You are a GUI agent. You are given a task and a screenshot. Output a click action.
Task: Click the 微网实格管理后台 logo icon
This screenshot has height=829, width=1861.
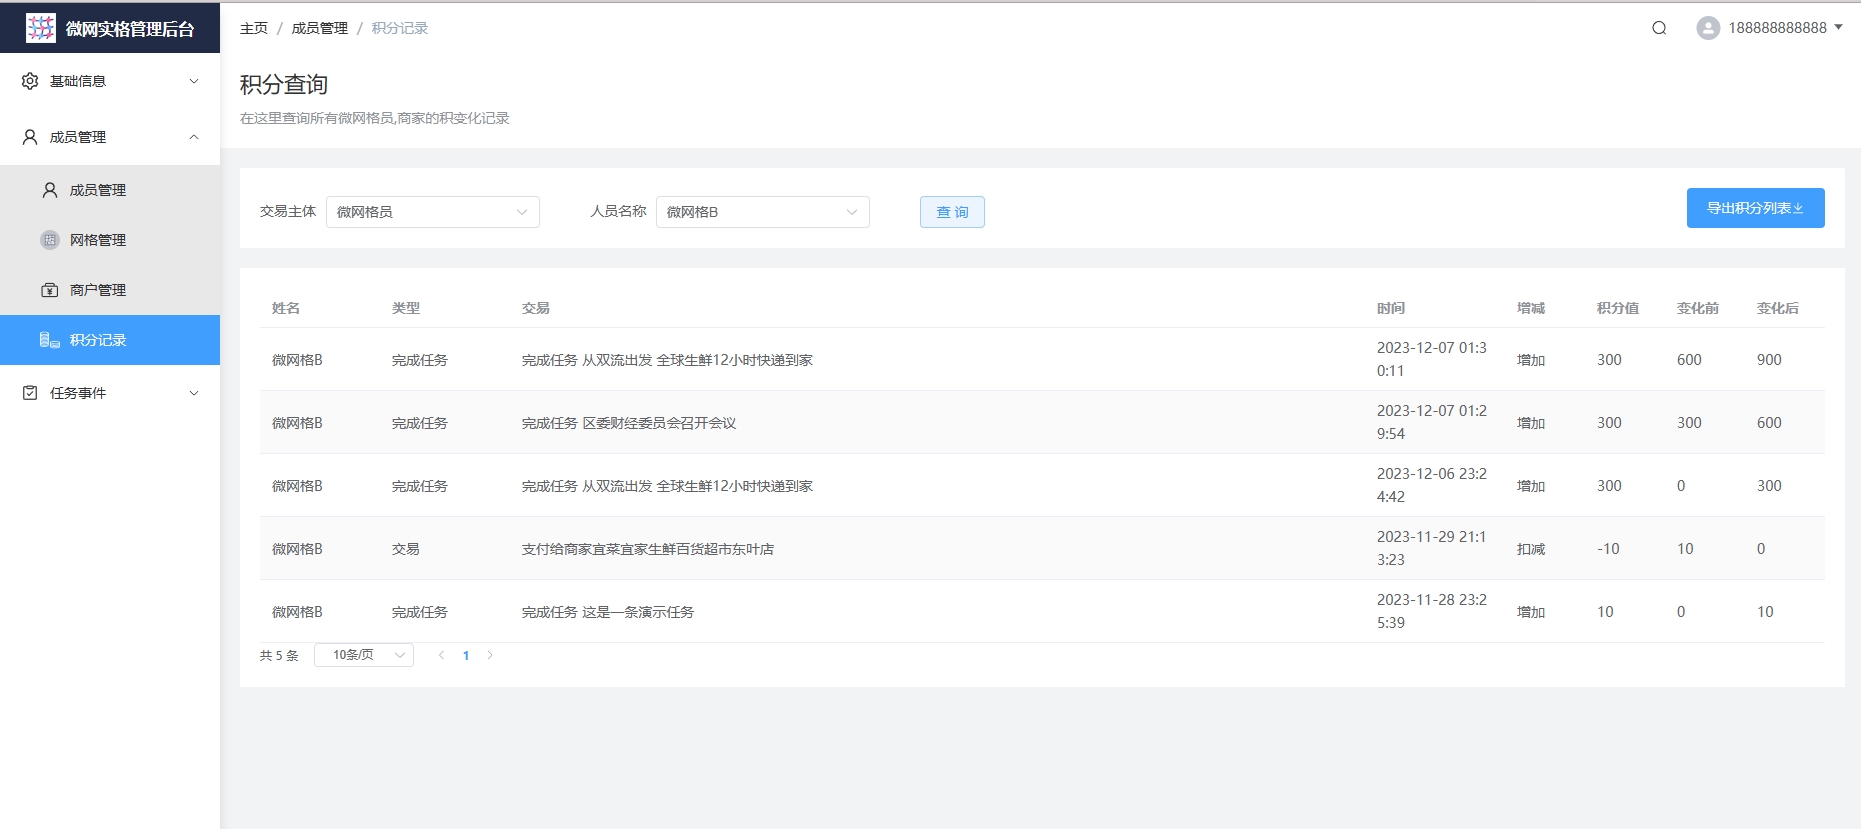coord(41,28)
